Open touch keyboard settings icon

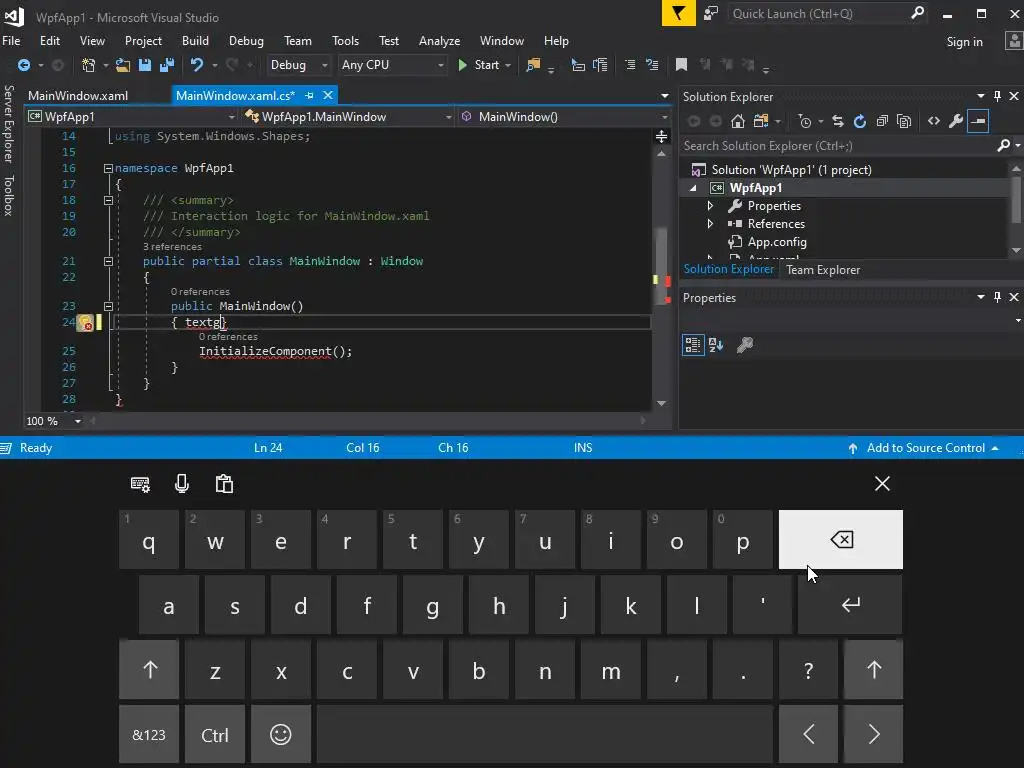[140, 484]
